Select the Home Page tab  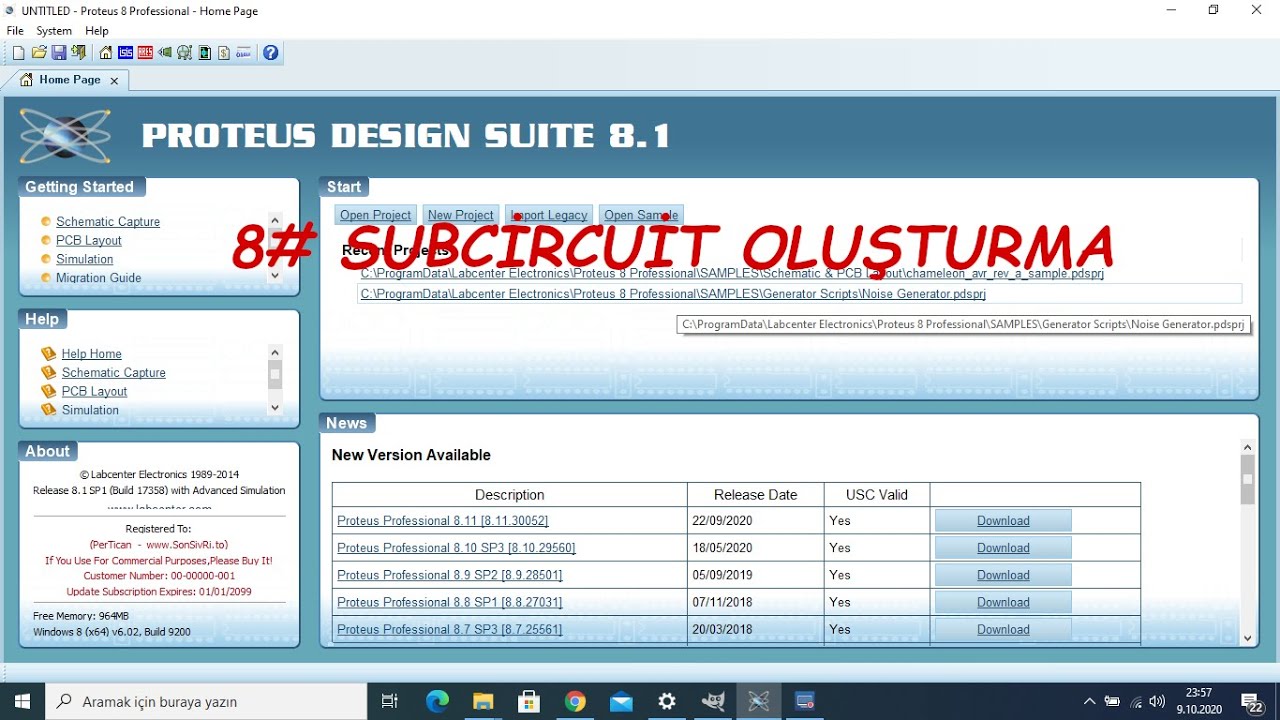point(69,80)
